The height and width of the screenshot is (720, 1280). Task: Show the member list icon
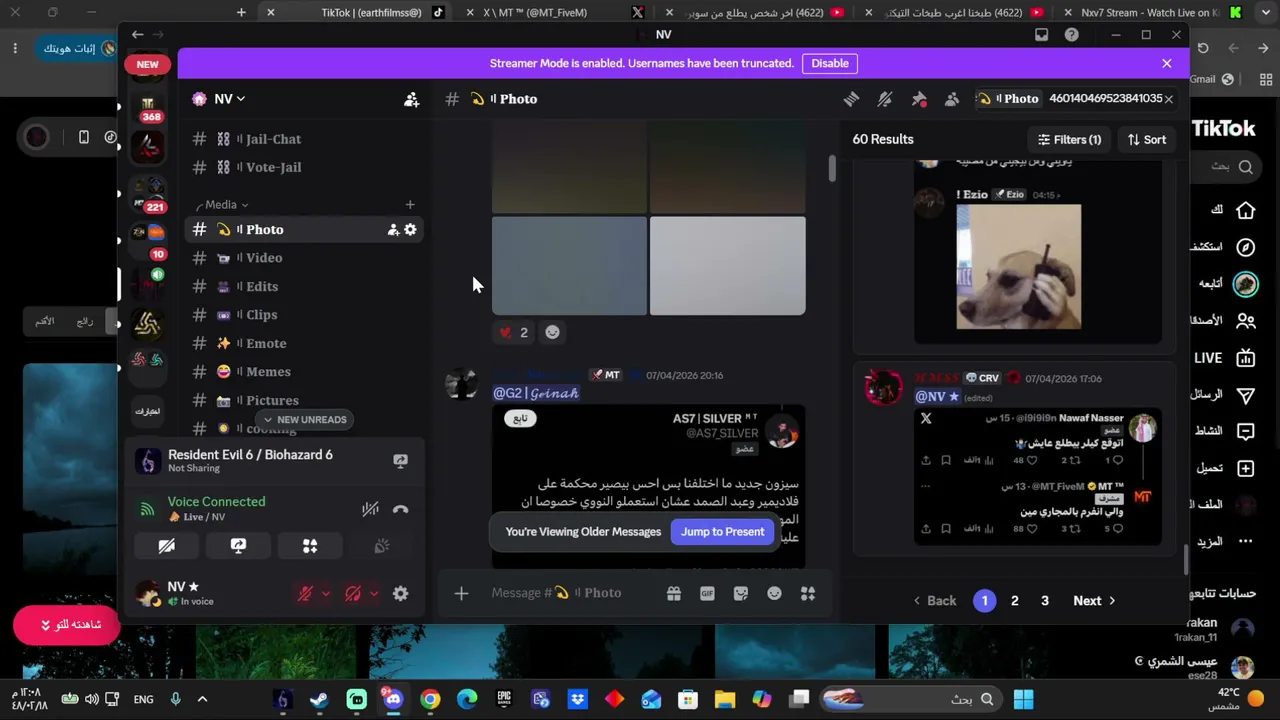tap(952, 99)
